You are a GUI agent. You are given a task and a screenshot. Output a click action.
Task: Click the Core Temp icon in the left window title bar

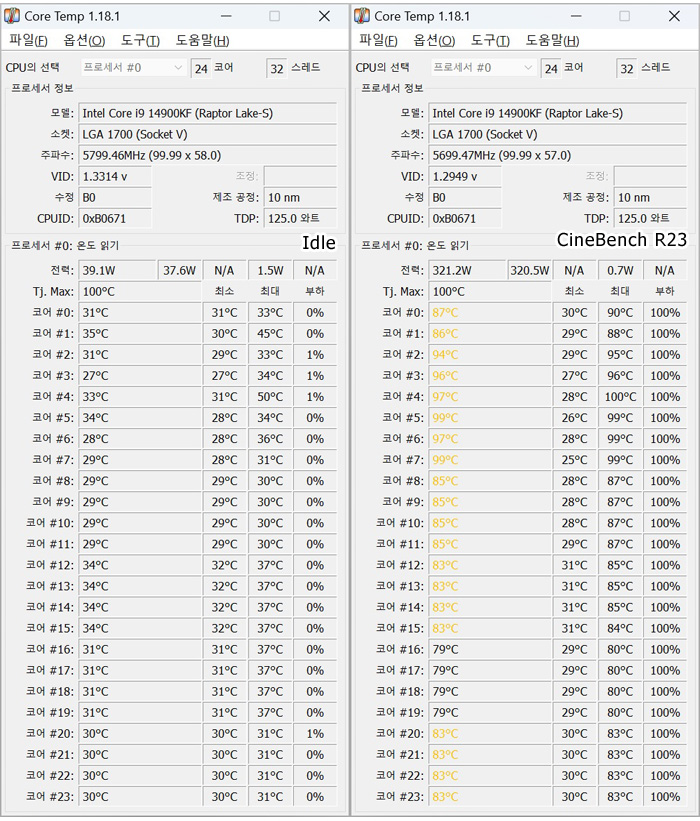pyautogui.click(x=12, y=16)
